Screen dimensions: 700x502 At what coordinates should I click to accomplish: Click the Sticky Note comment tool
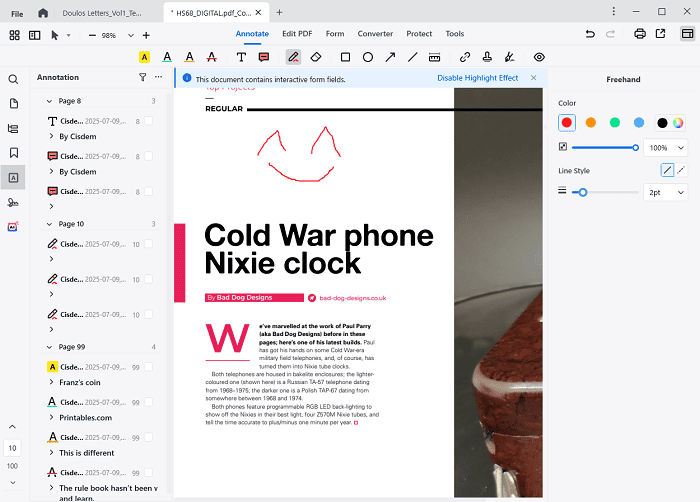click(264, 57)
